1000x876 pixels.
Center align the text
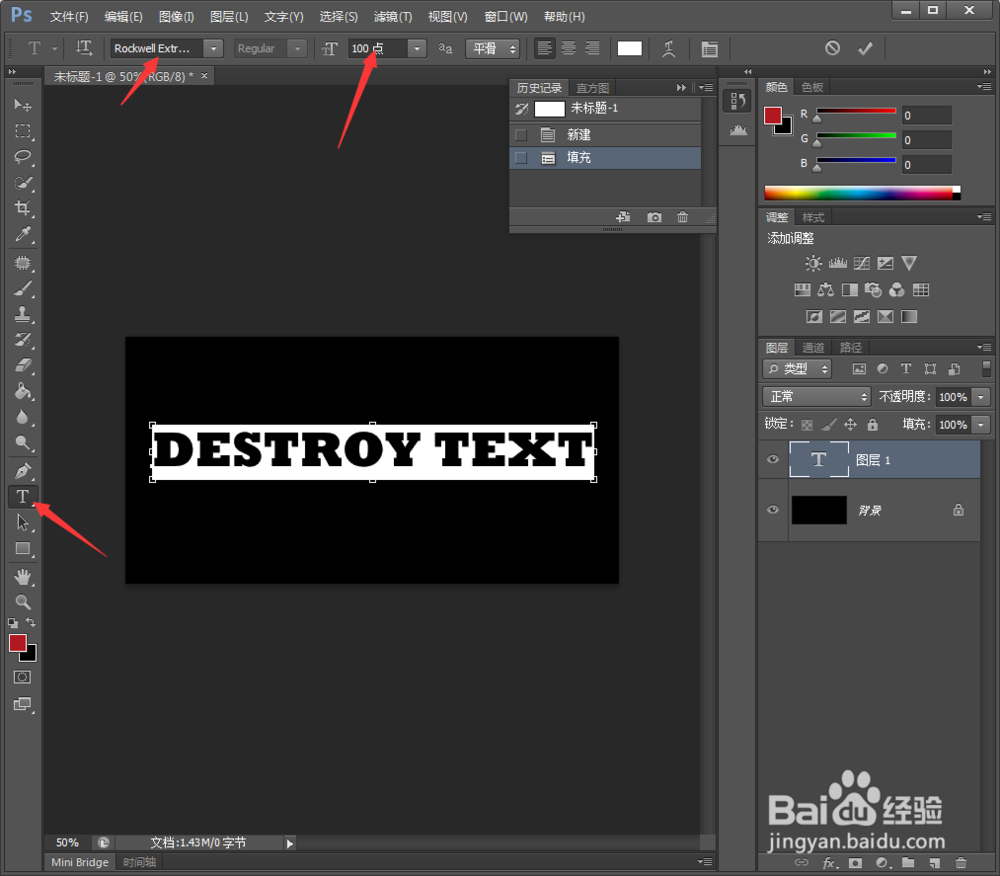pyautogui.click(x=568, y=48)
